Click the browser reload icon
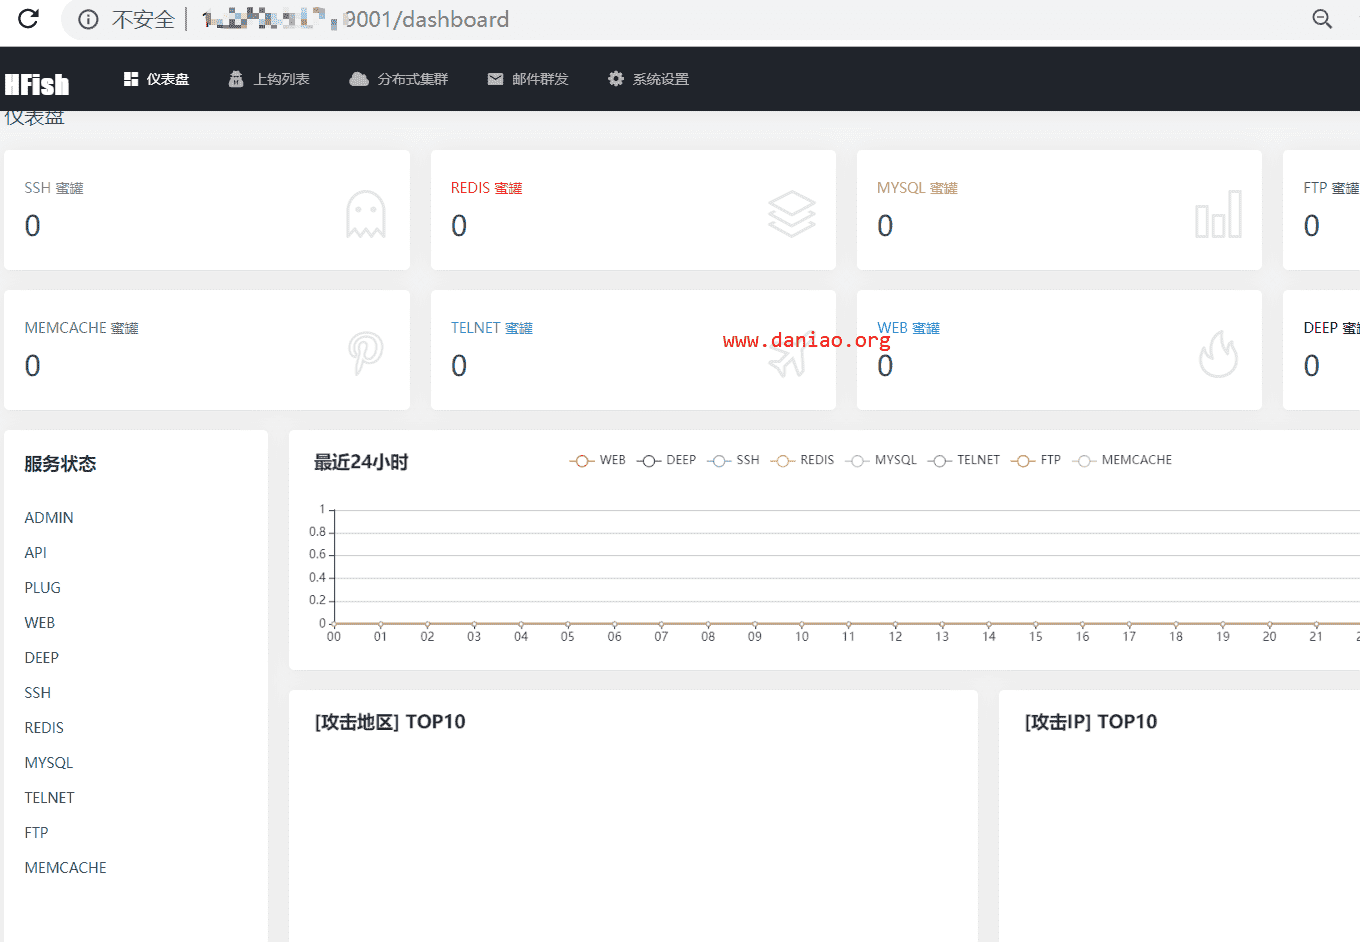Screen dimensions: 1360x942 tap(28, 18)
